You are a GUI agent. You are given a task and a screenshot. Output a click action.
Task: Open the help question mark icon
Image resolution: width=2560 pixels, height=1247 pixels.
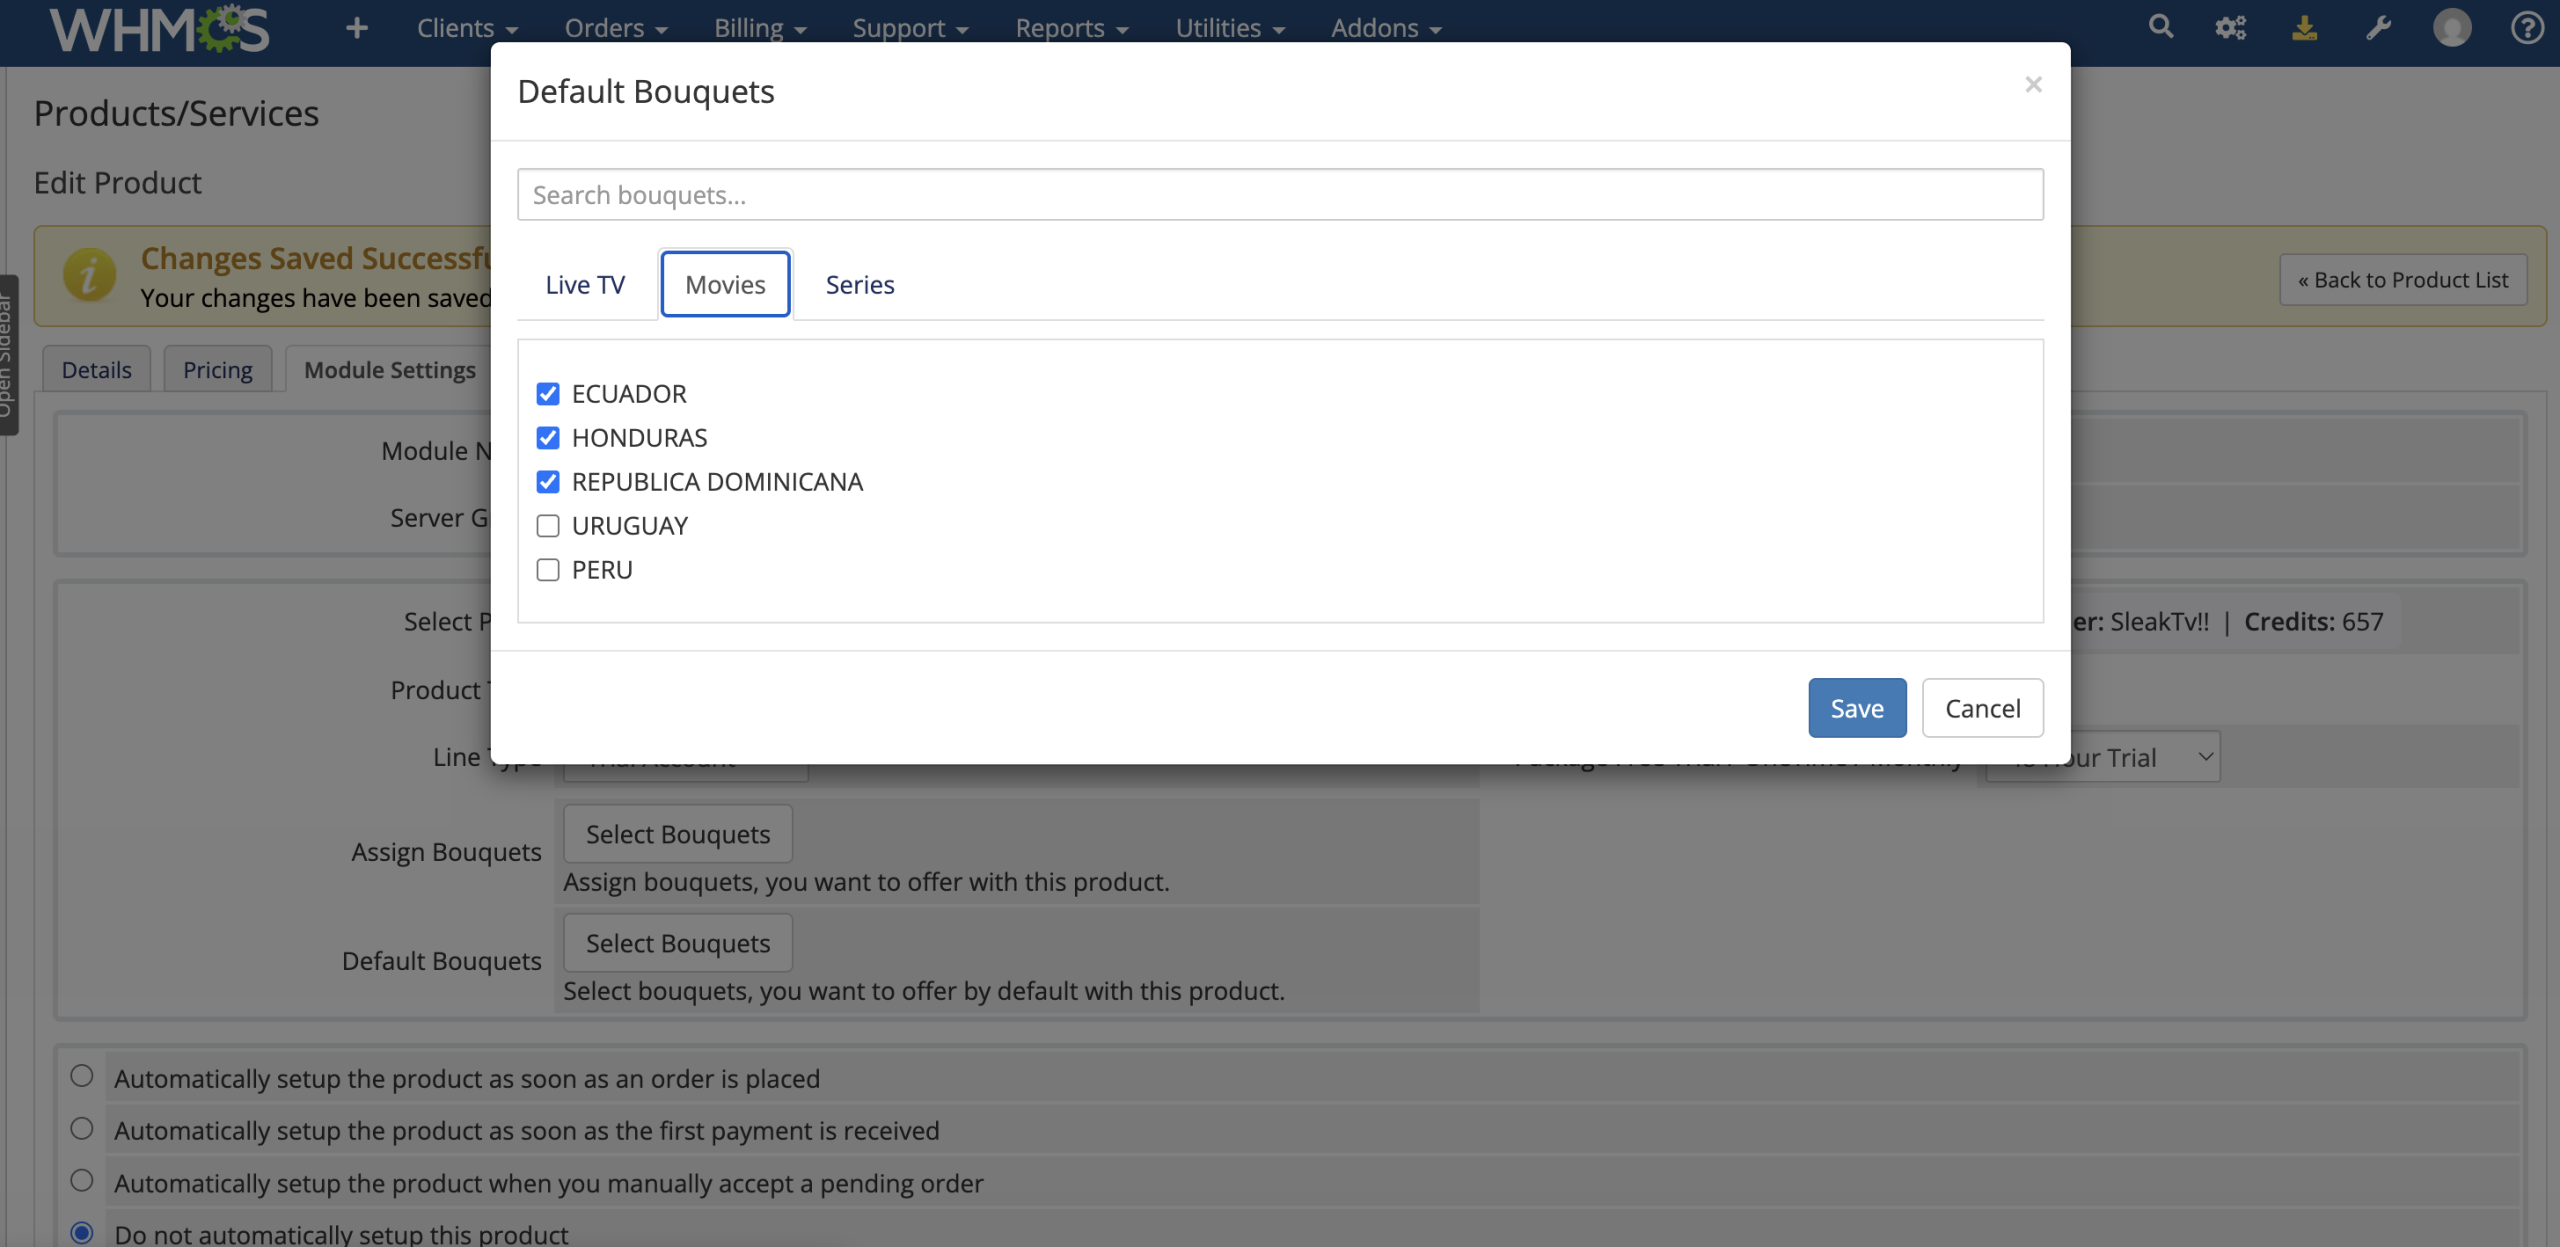point(2527,27)
